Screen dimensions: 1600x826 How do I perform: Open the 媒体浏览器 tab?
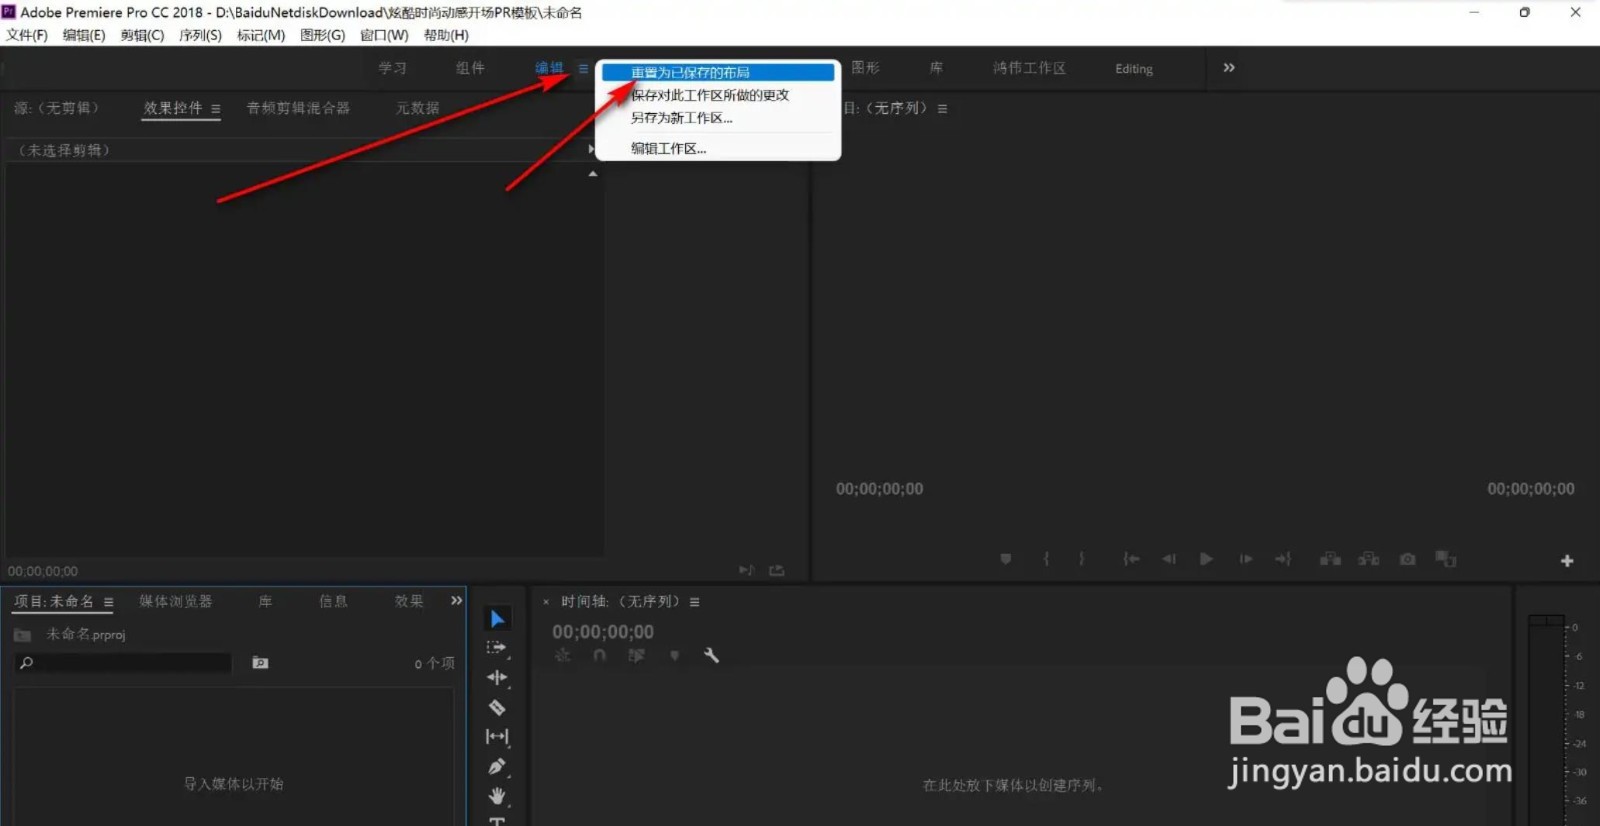pos(176,601)
